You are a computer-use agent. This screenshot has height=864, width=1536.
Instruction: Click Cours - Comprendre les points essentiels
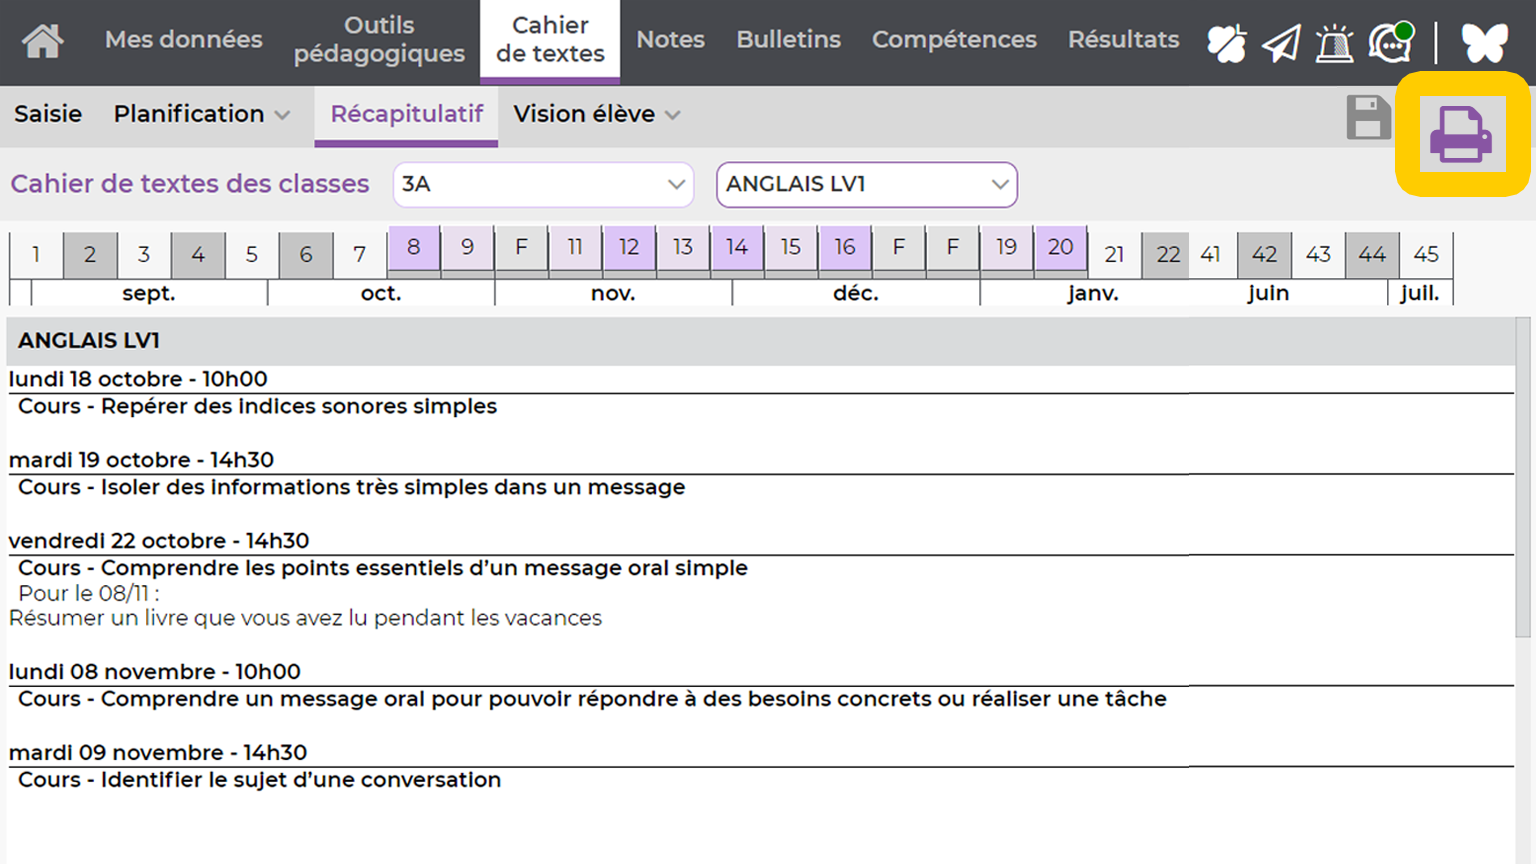tap(382, 568)
